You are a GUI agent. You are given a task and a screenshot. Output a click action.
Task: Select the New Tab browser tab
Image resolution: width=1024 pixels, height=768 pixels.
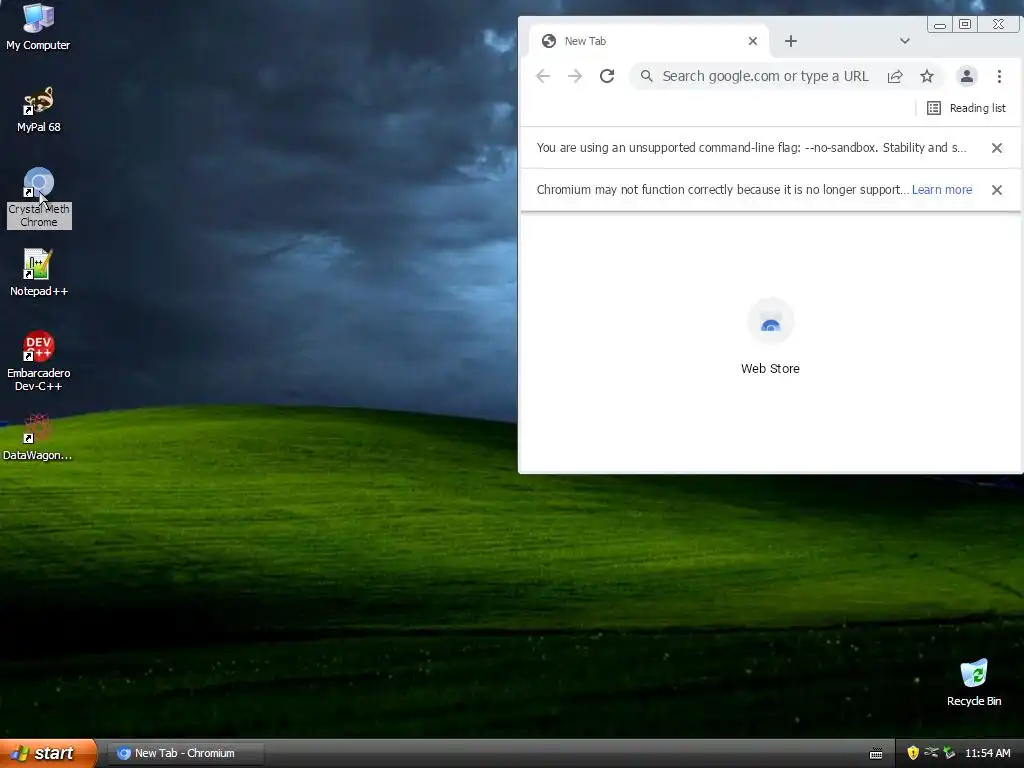[x=648, y=41]
